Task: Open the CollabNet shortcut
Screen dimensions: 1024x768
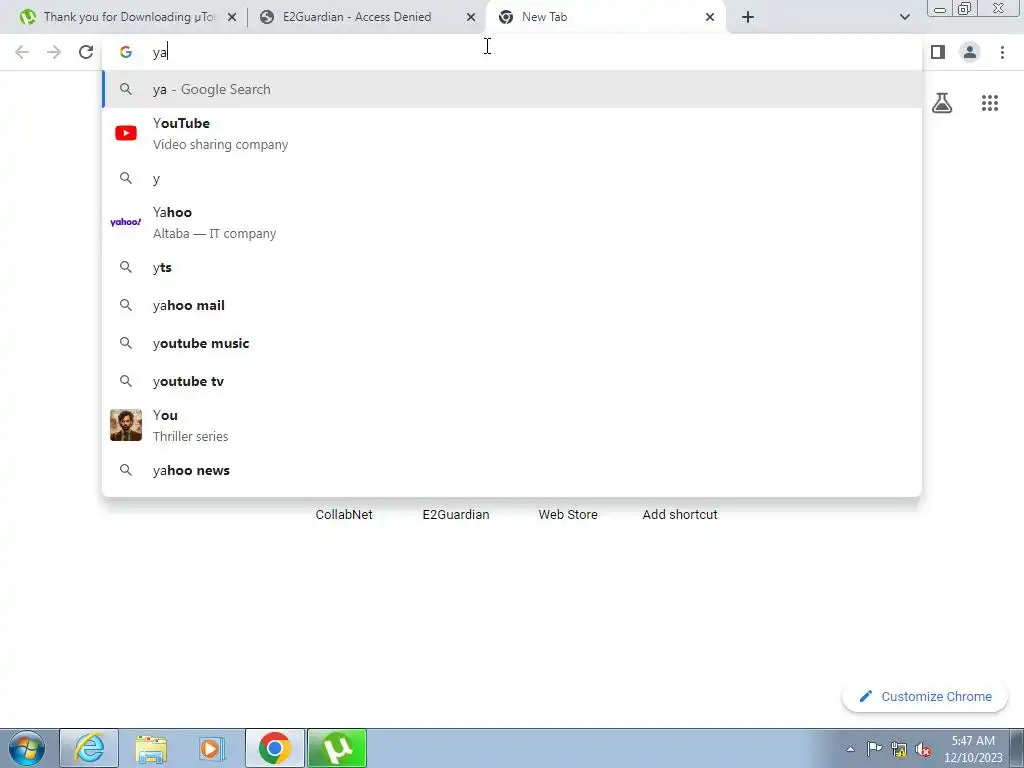Action: coord(344,515)
